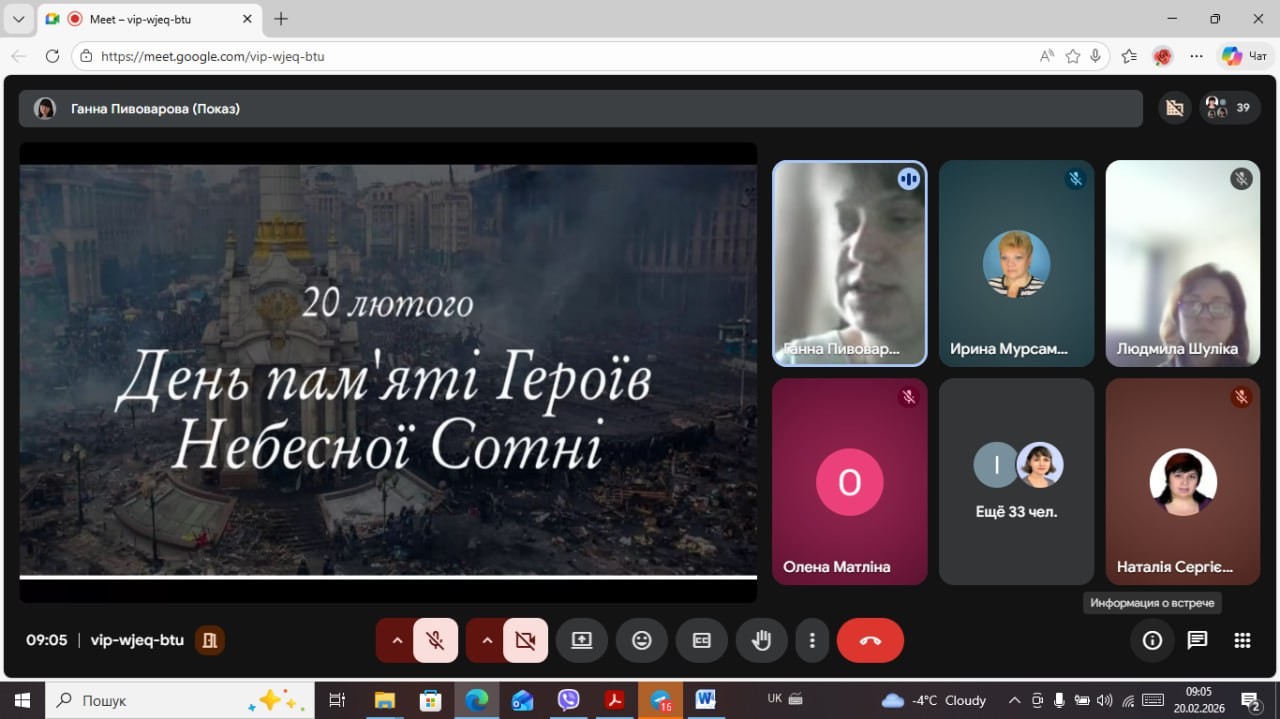Open meeting information panel
The image size is (1280, 719).
(x=1152, y=641)
